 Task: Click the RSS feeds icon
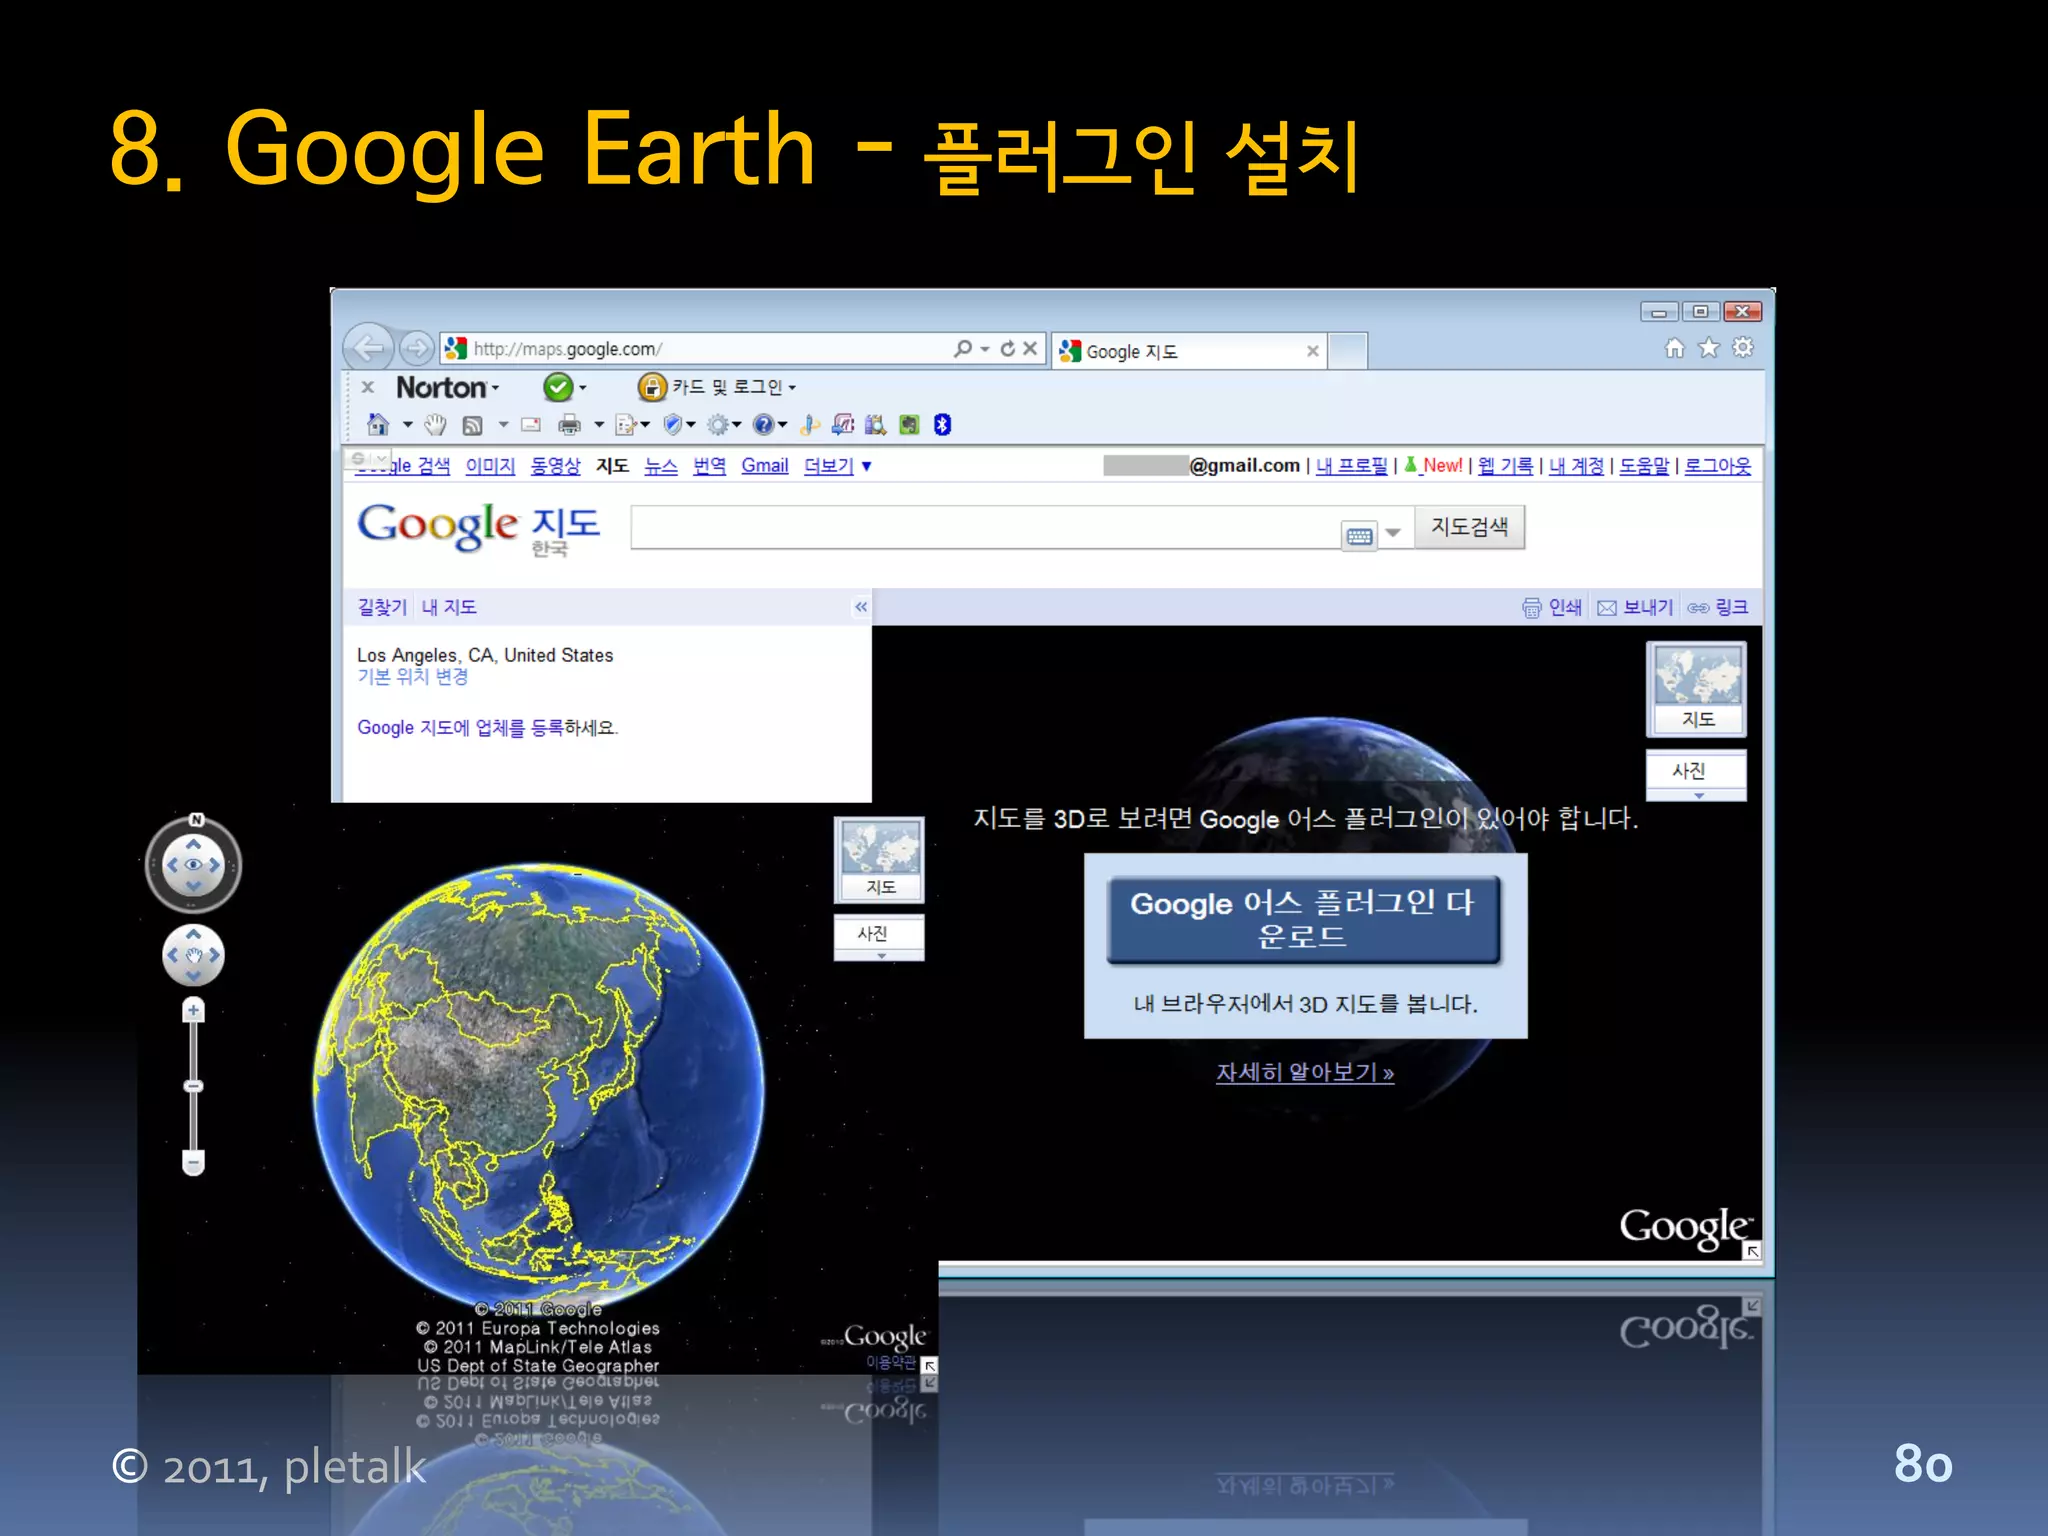tap(473, 426)
